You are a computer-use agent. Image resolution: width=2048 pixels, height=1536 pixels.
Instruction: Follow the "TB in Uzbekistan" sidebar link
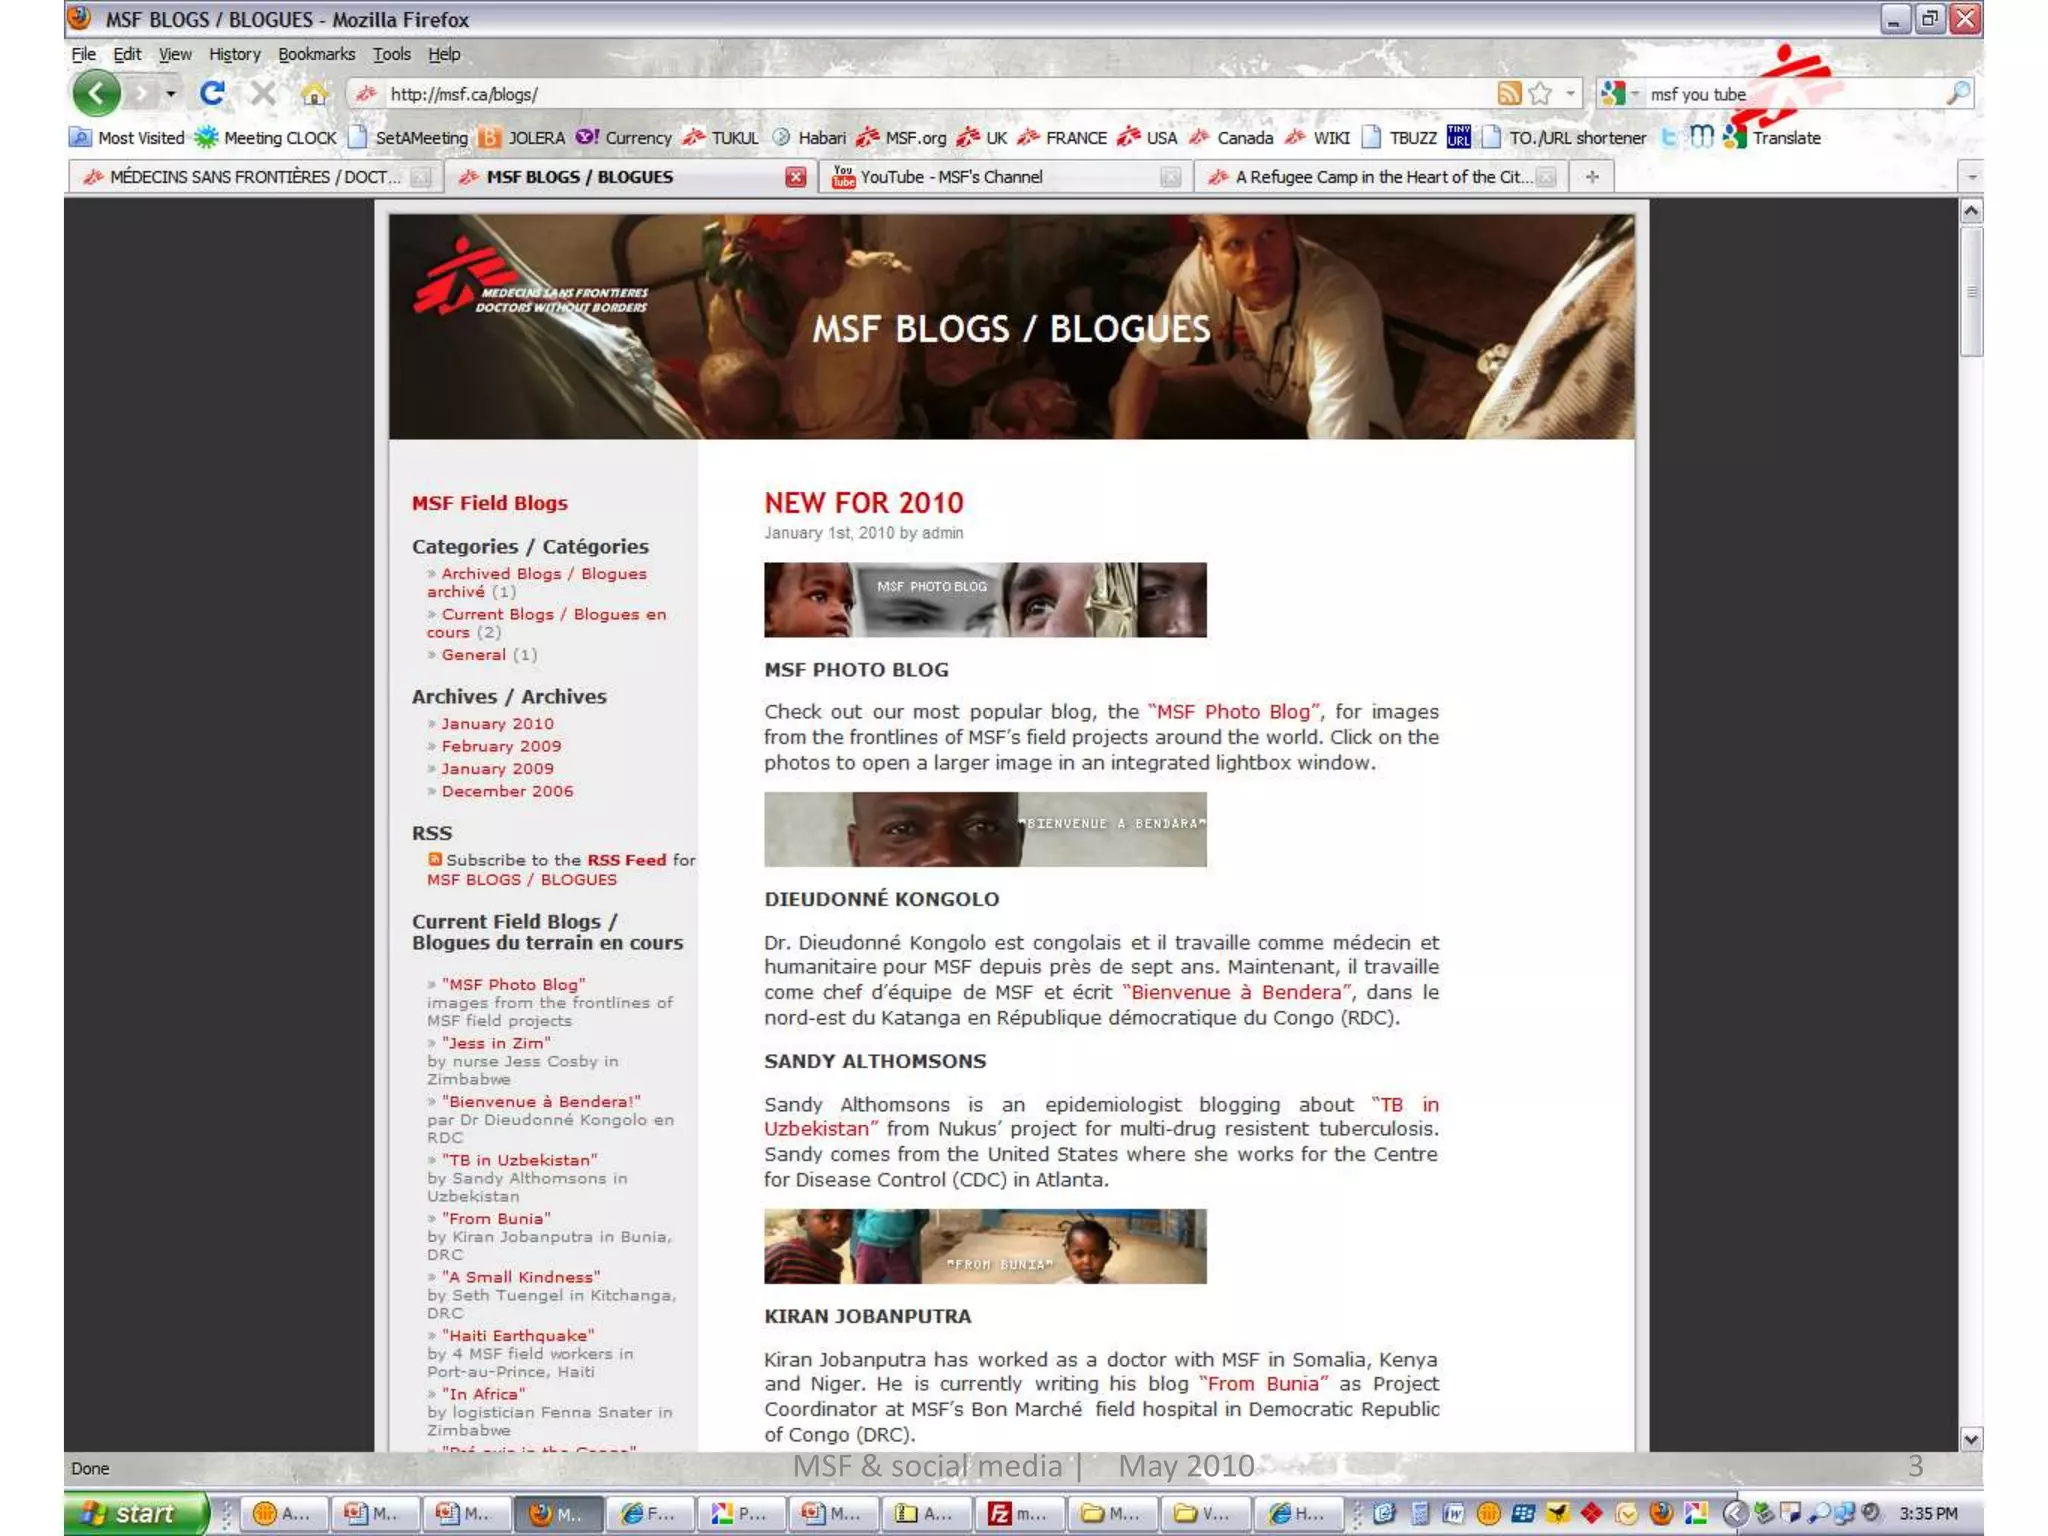(x=519, y=1160)
